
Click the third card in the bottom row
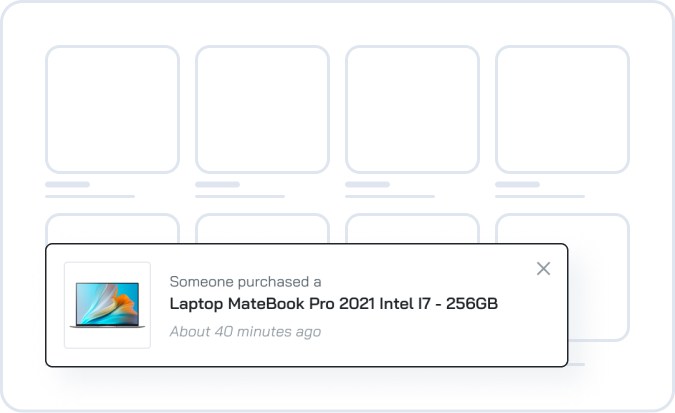[412, 228]
